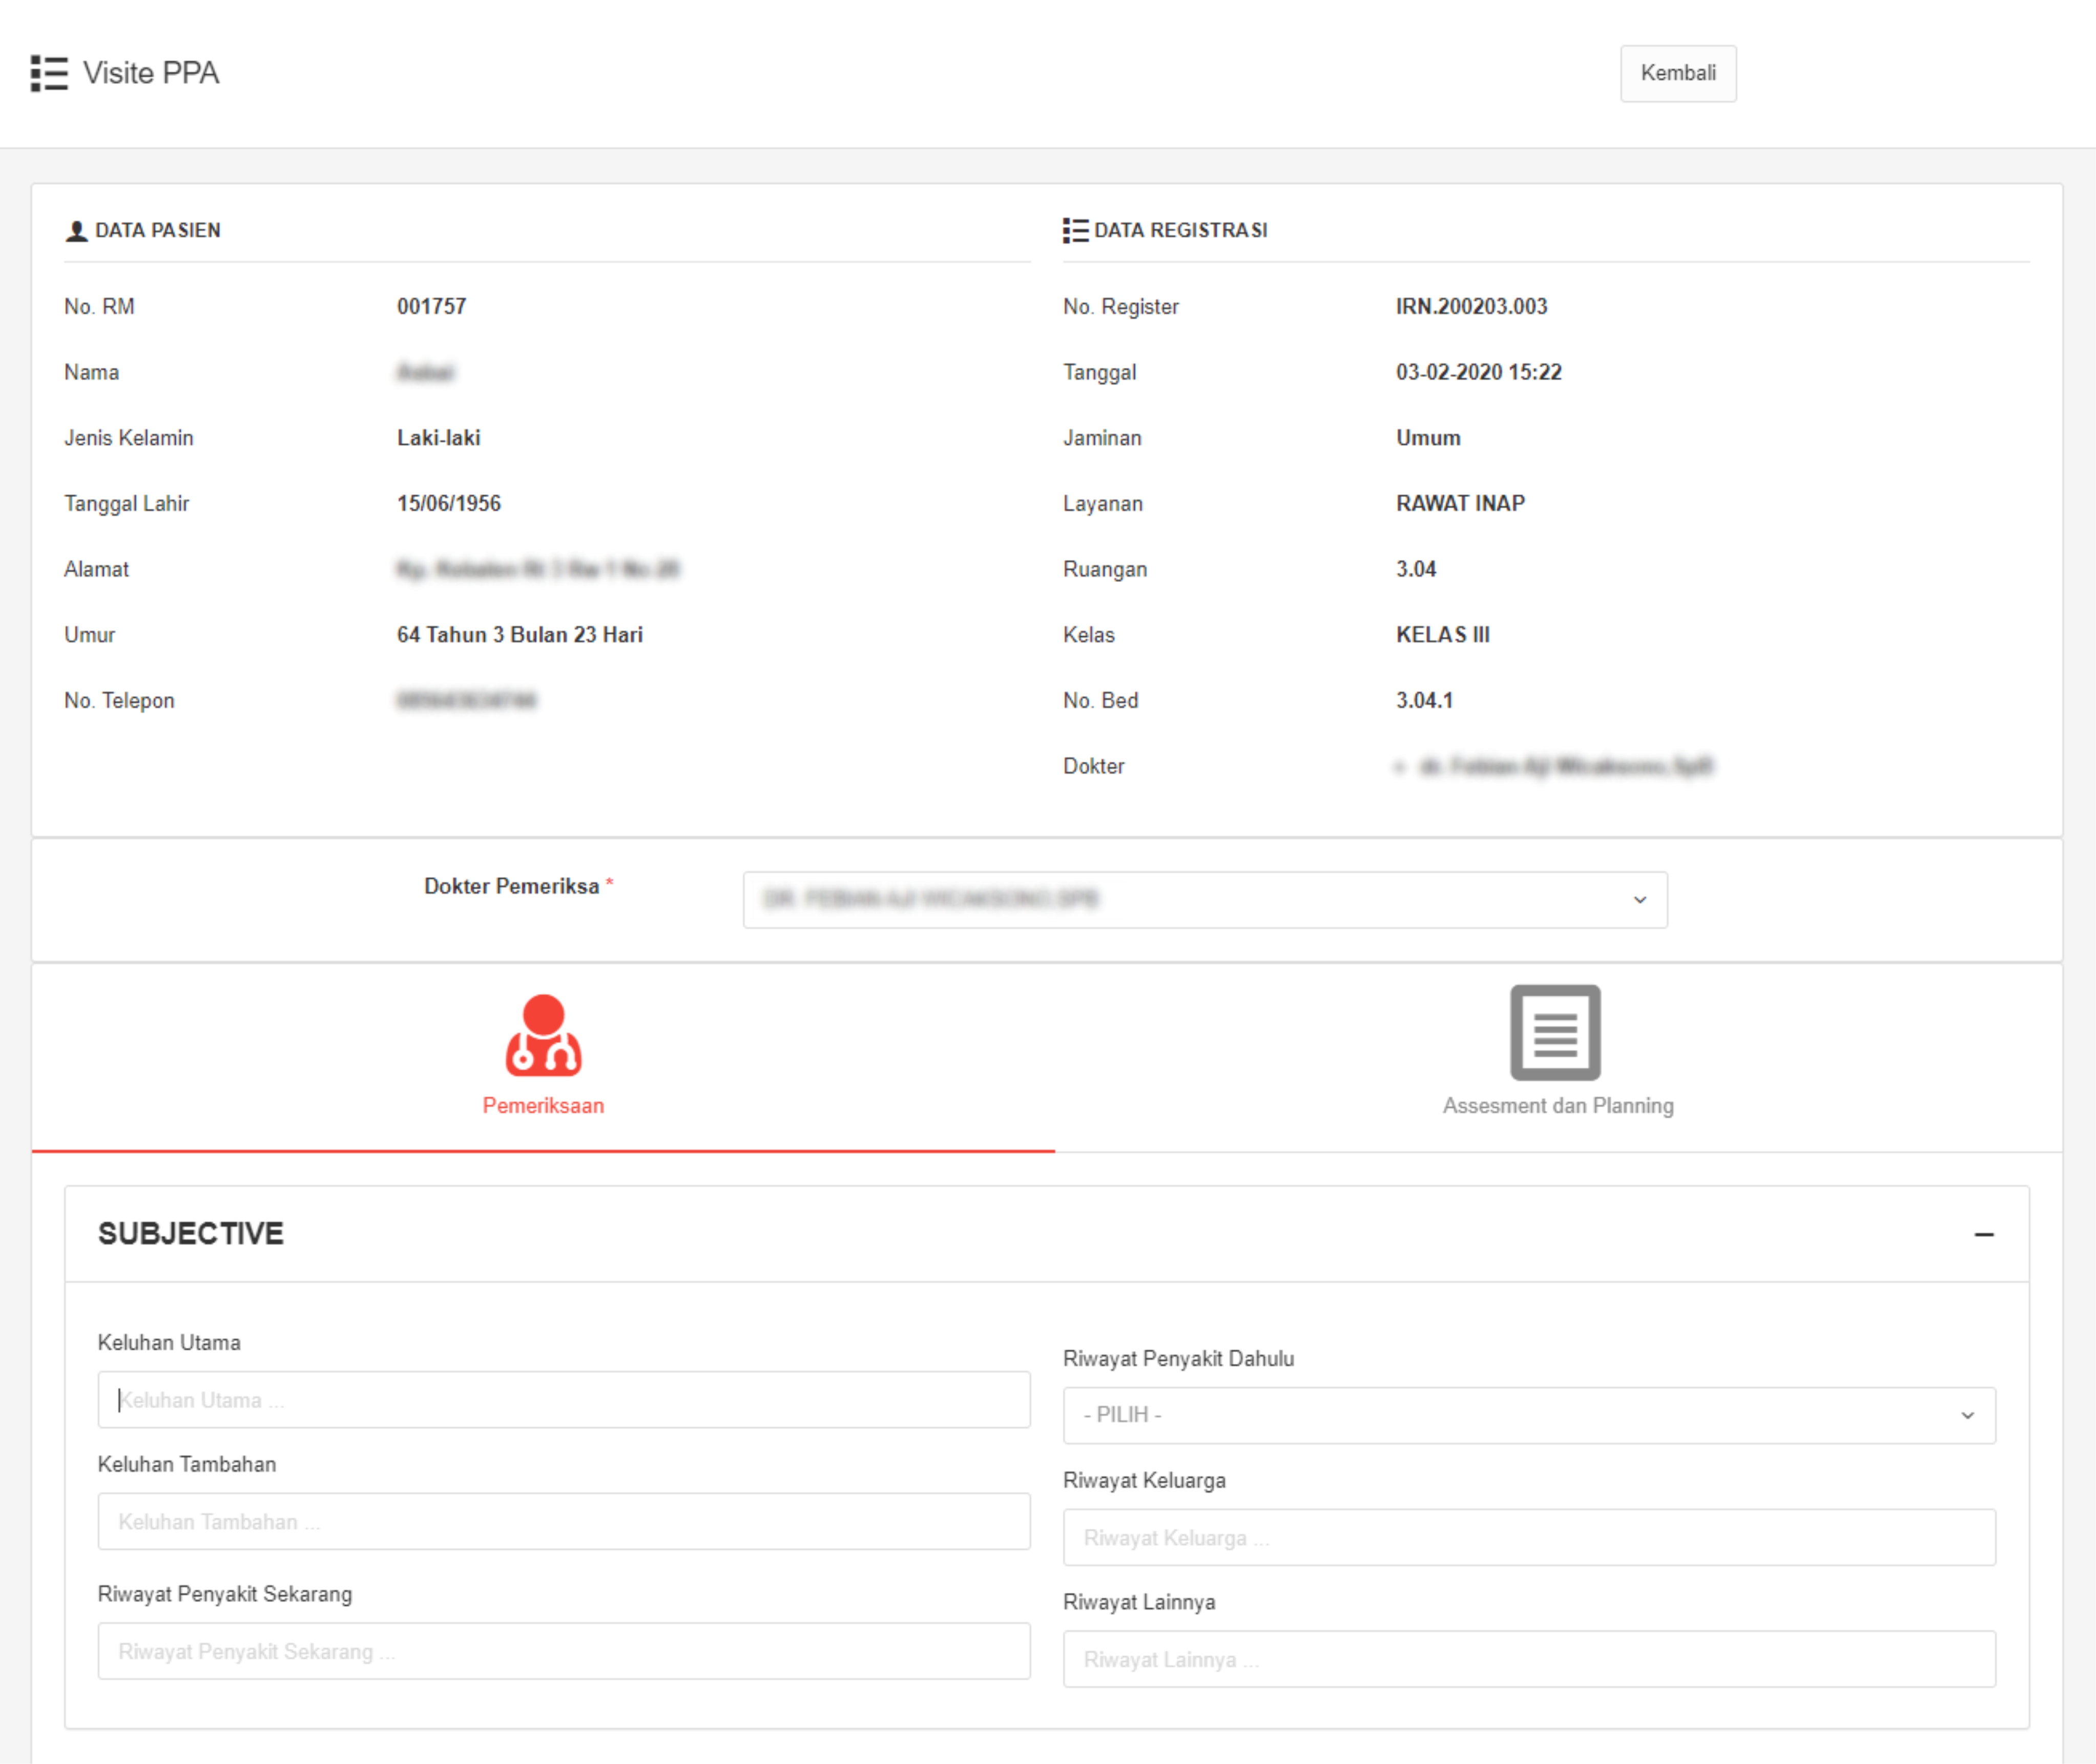Switch to Pemeriksaan tab

point(543,1105)
